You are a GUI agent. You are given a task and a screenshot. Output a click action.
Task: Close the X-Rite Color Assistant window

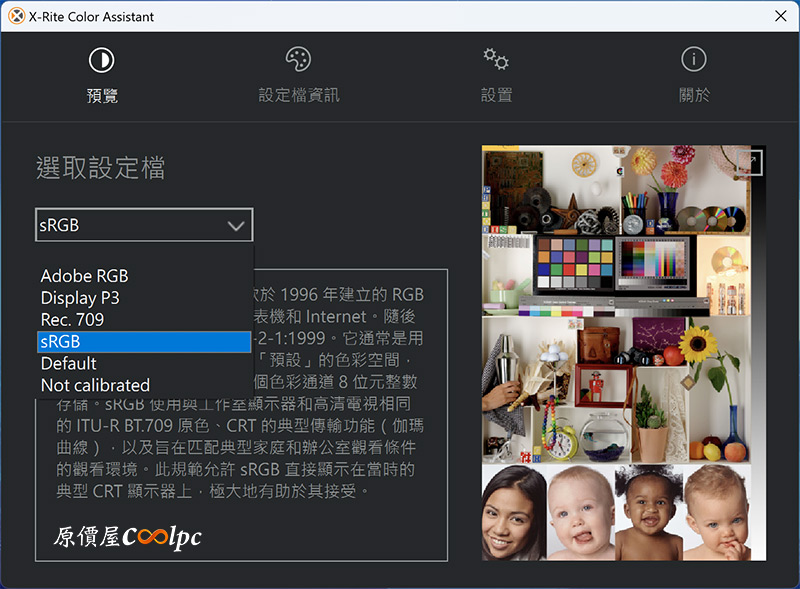(781, 16)
